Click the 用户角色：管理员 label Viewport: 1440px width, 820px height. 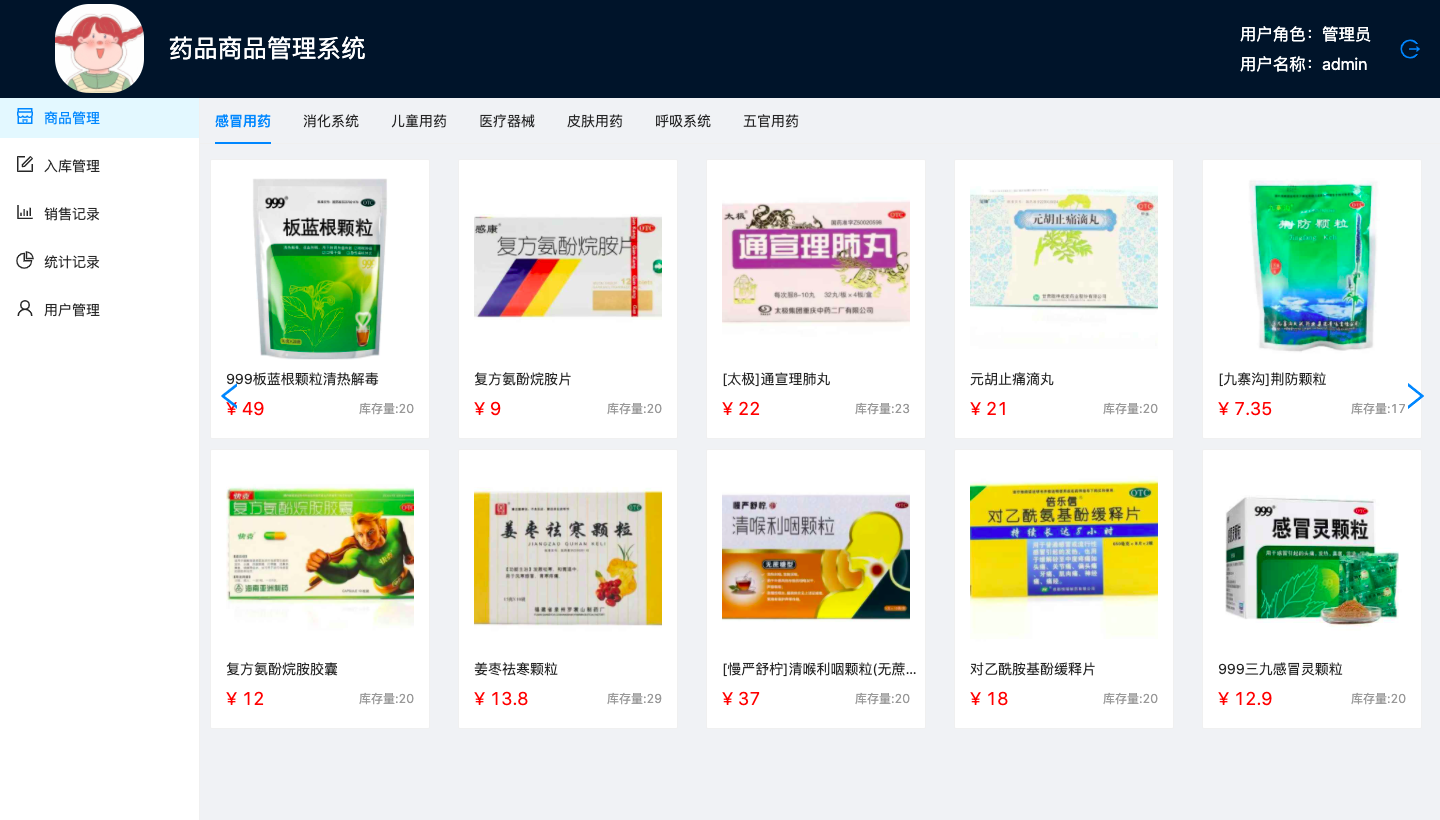[x=1305, y=34]
